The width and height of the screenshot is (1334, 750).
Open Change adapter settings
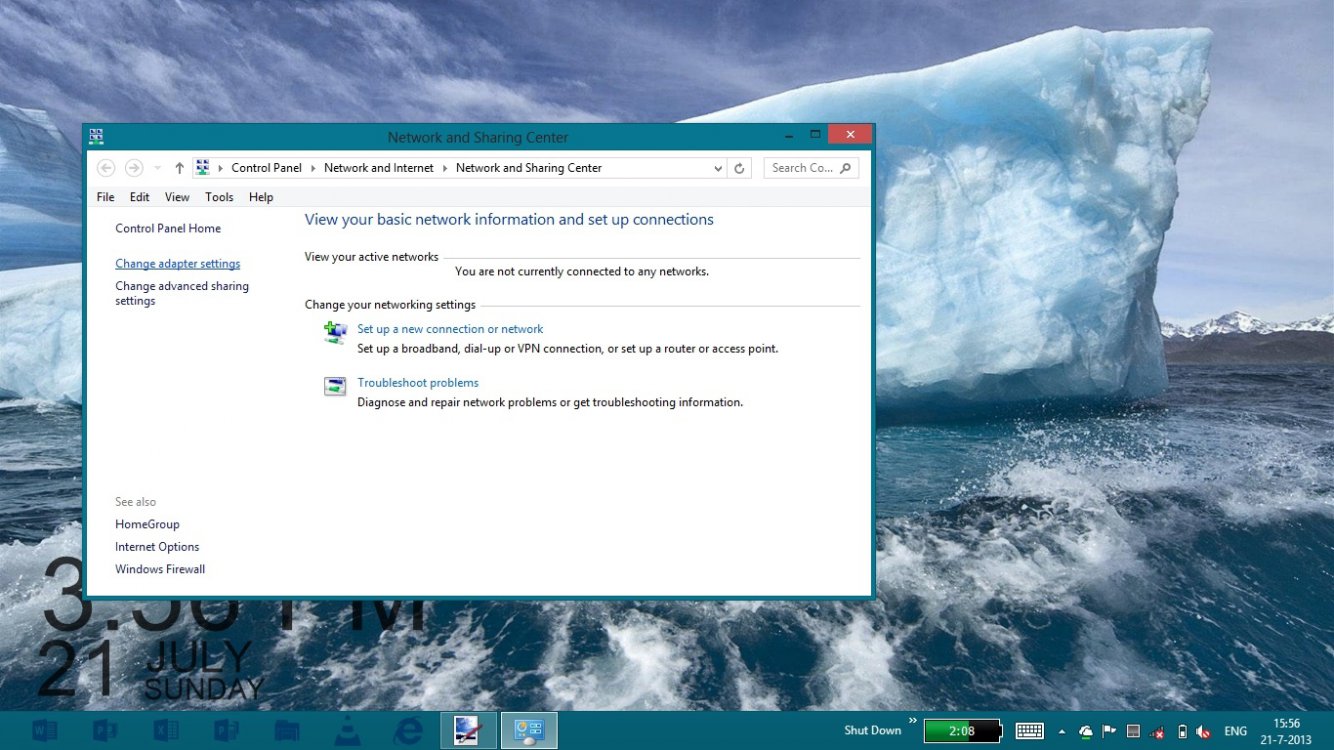[178, 264]
